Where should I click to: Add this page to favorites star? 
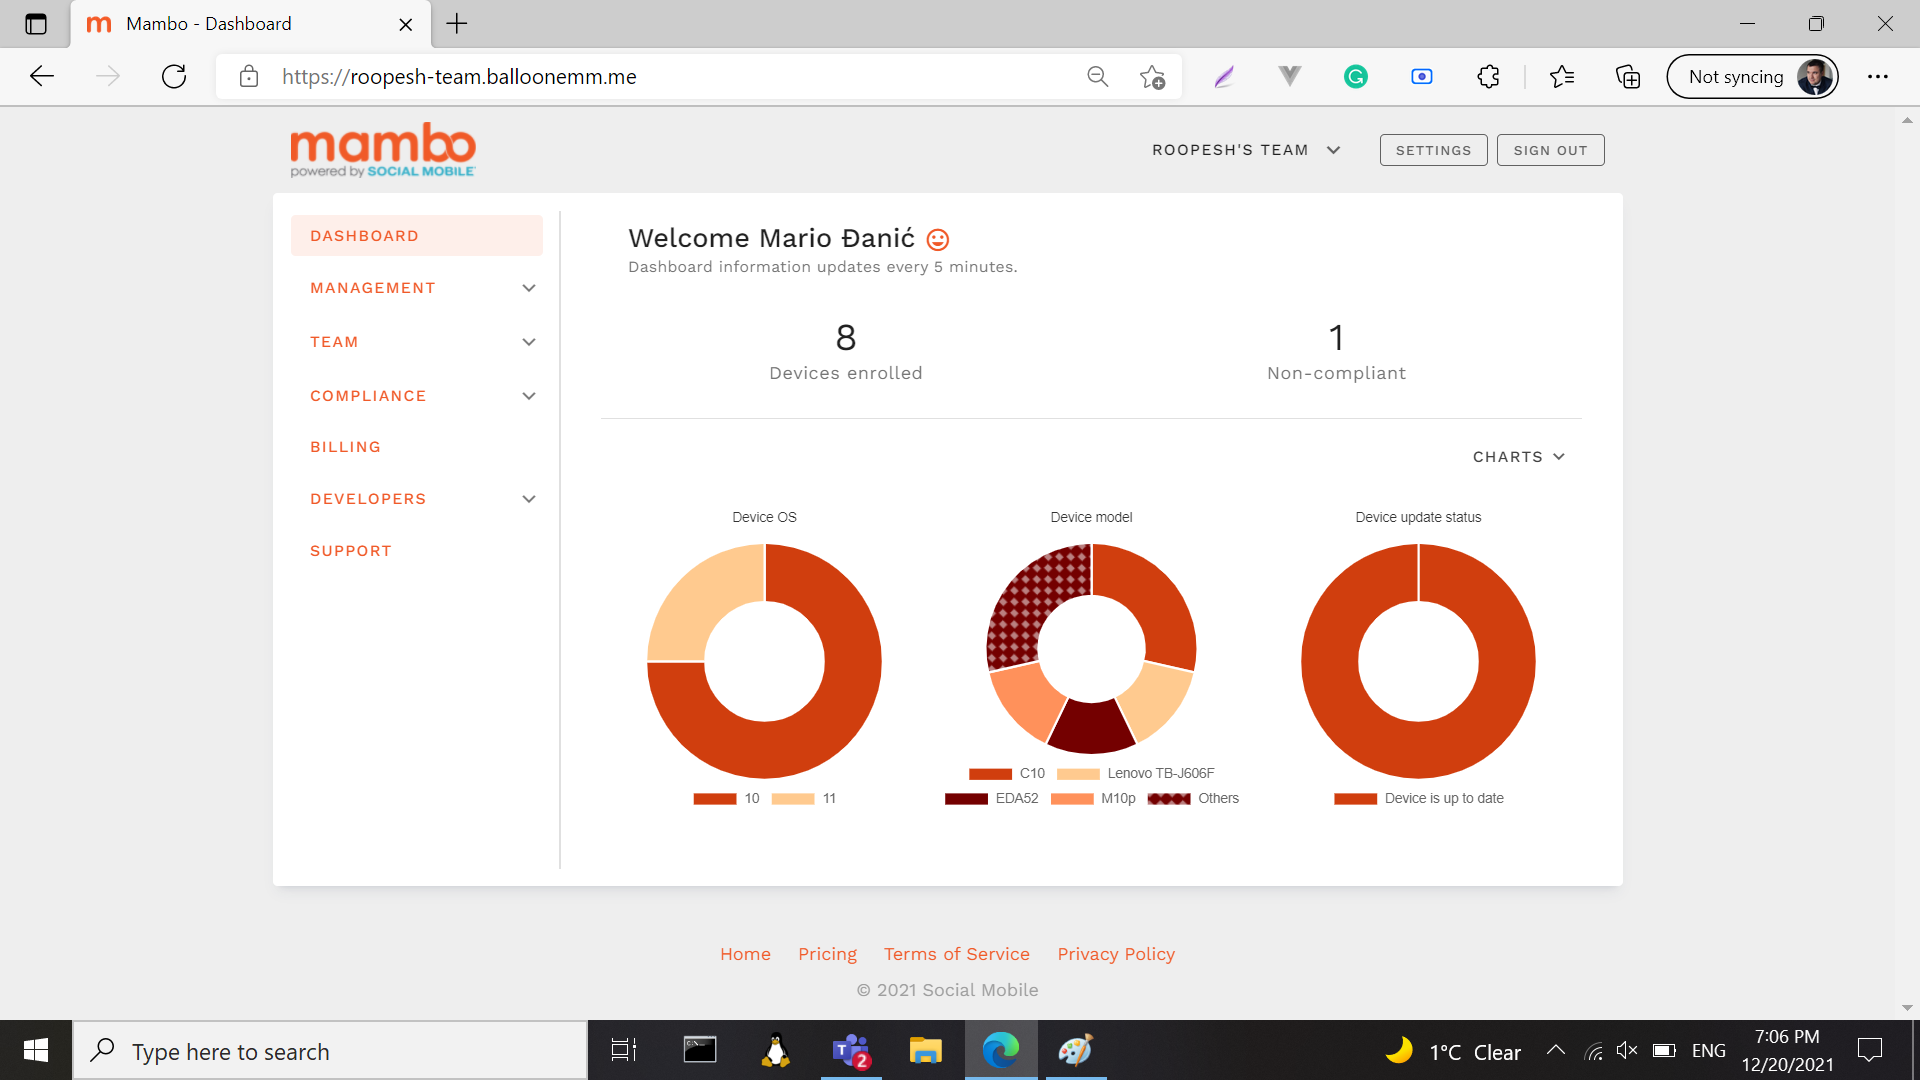[1152, 77]
